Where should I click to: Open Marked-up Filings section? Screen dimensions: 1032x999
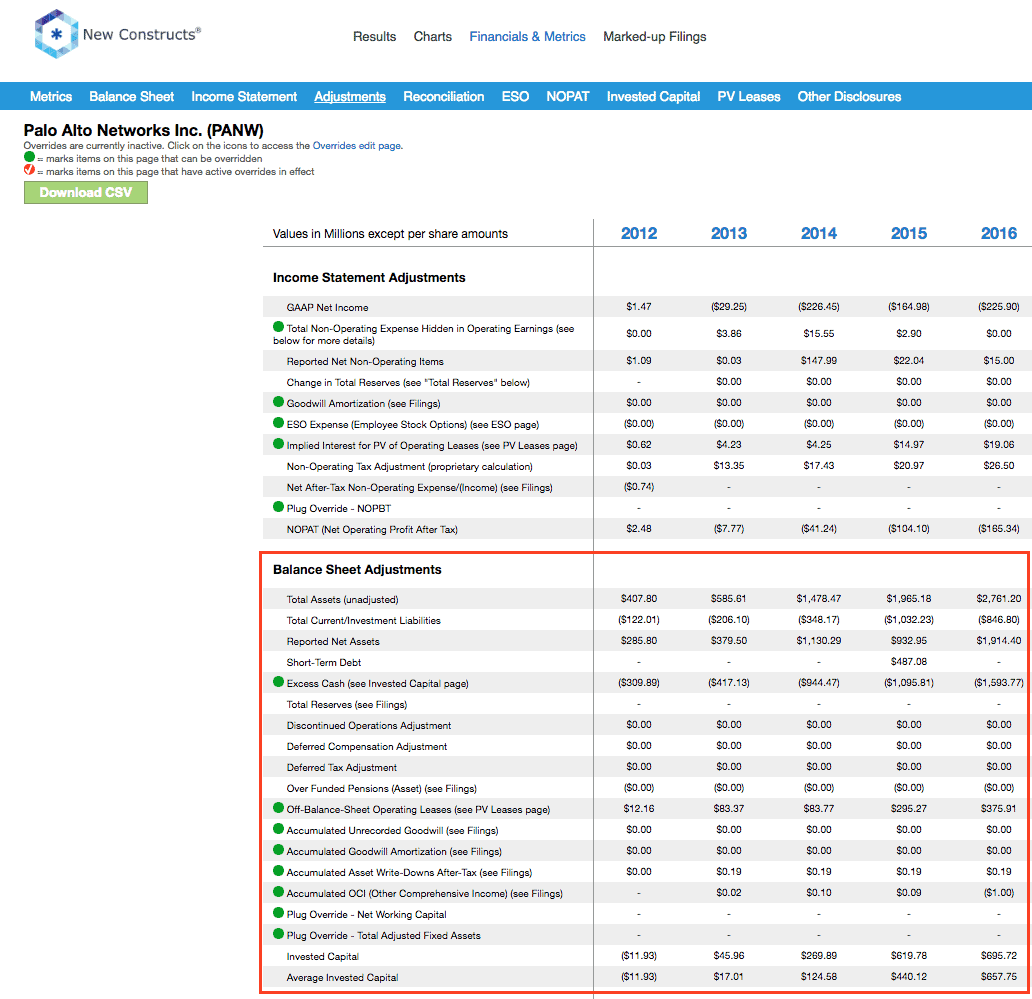[655, 37]
